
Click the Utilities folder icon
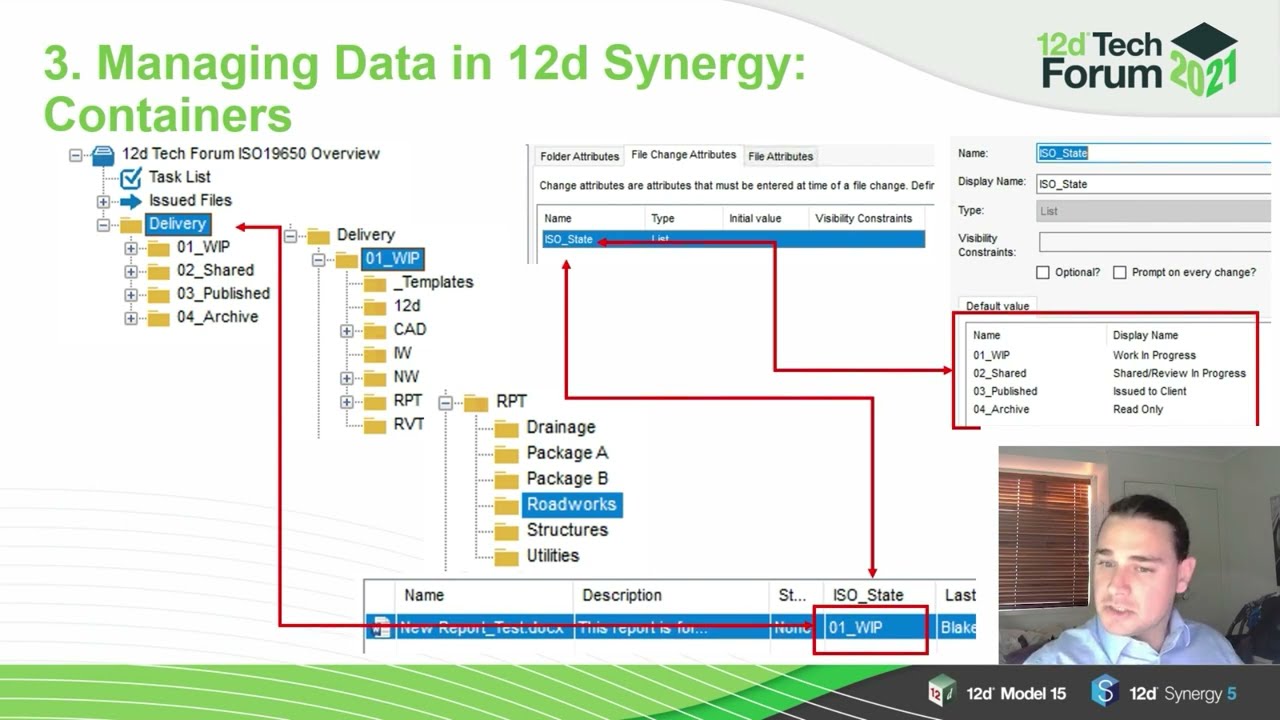click(508, 556)
